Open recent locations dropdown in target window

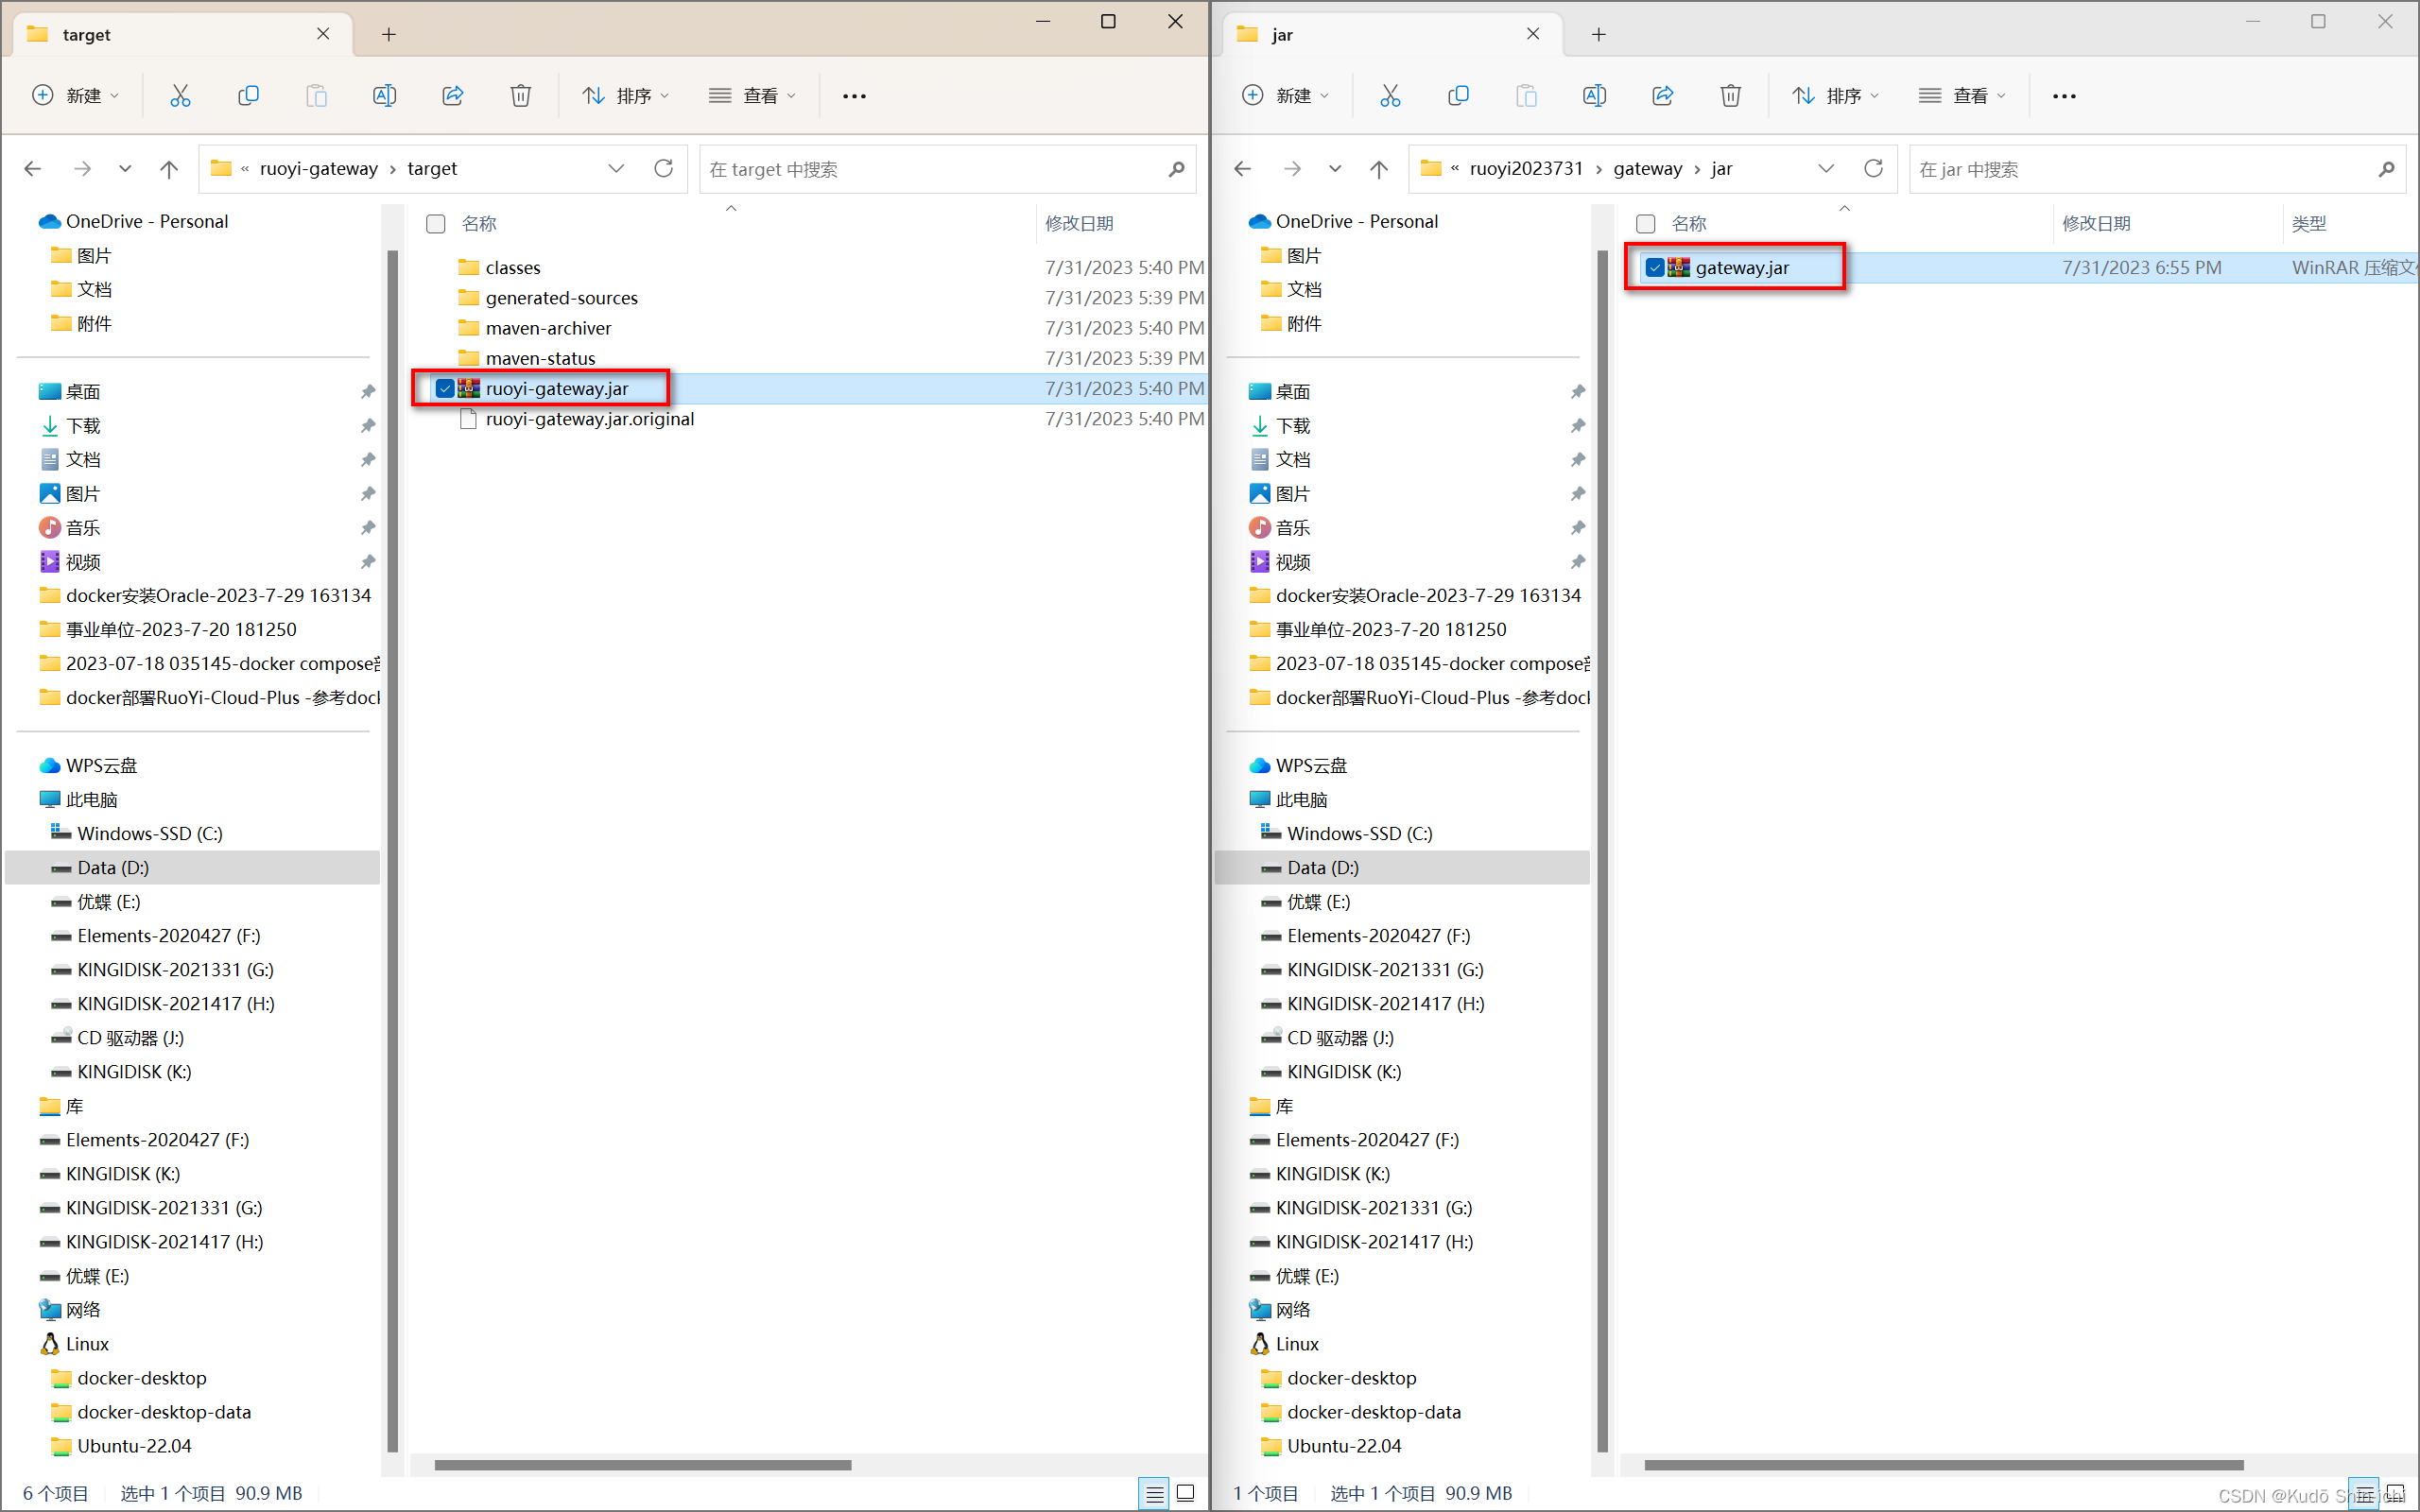[x=125, y=169]
